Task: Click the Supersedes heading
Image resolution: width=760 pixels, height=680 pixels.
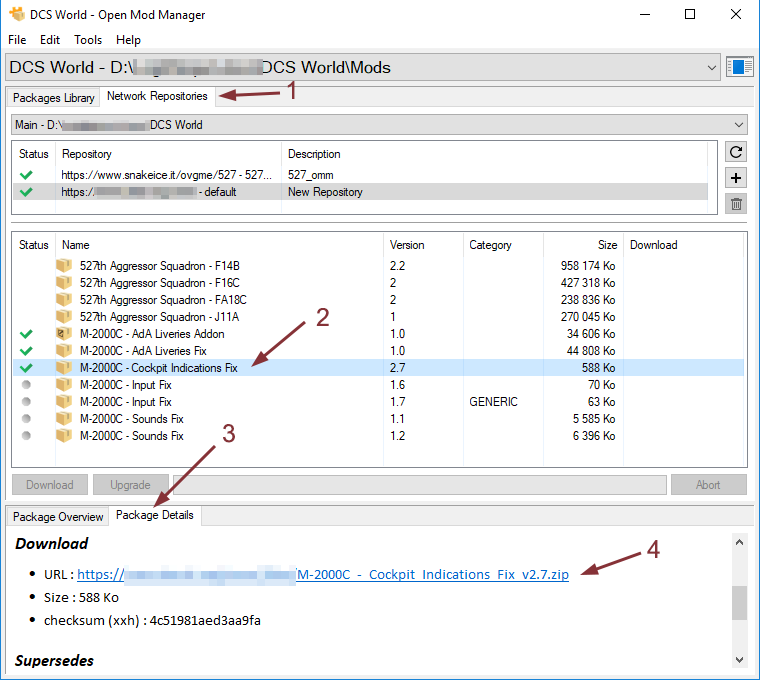Action: [54, 661]
